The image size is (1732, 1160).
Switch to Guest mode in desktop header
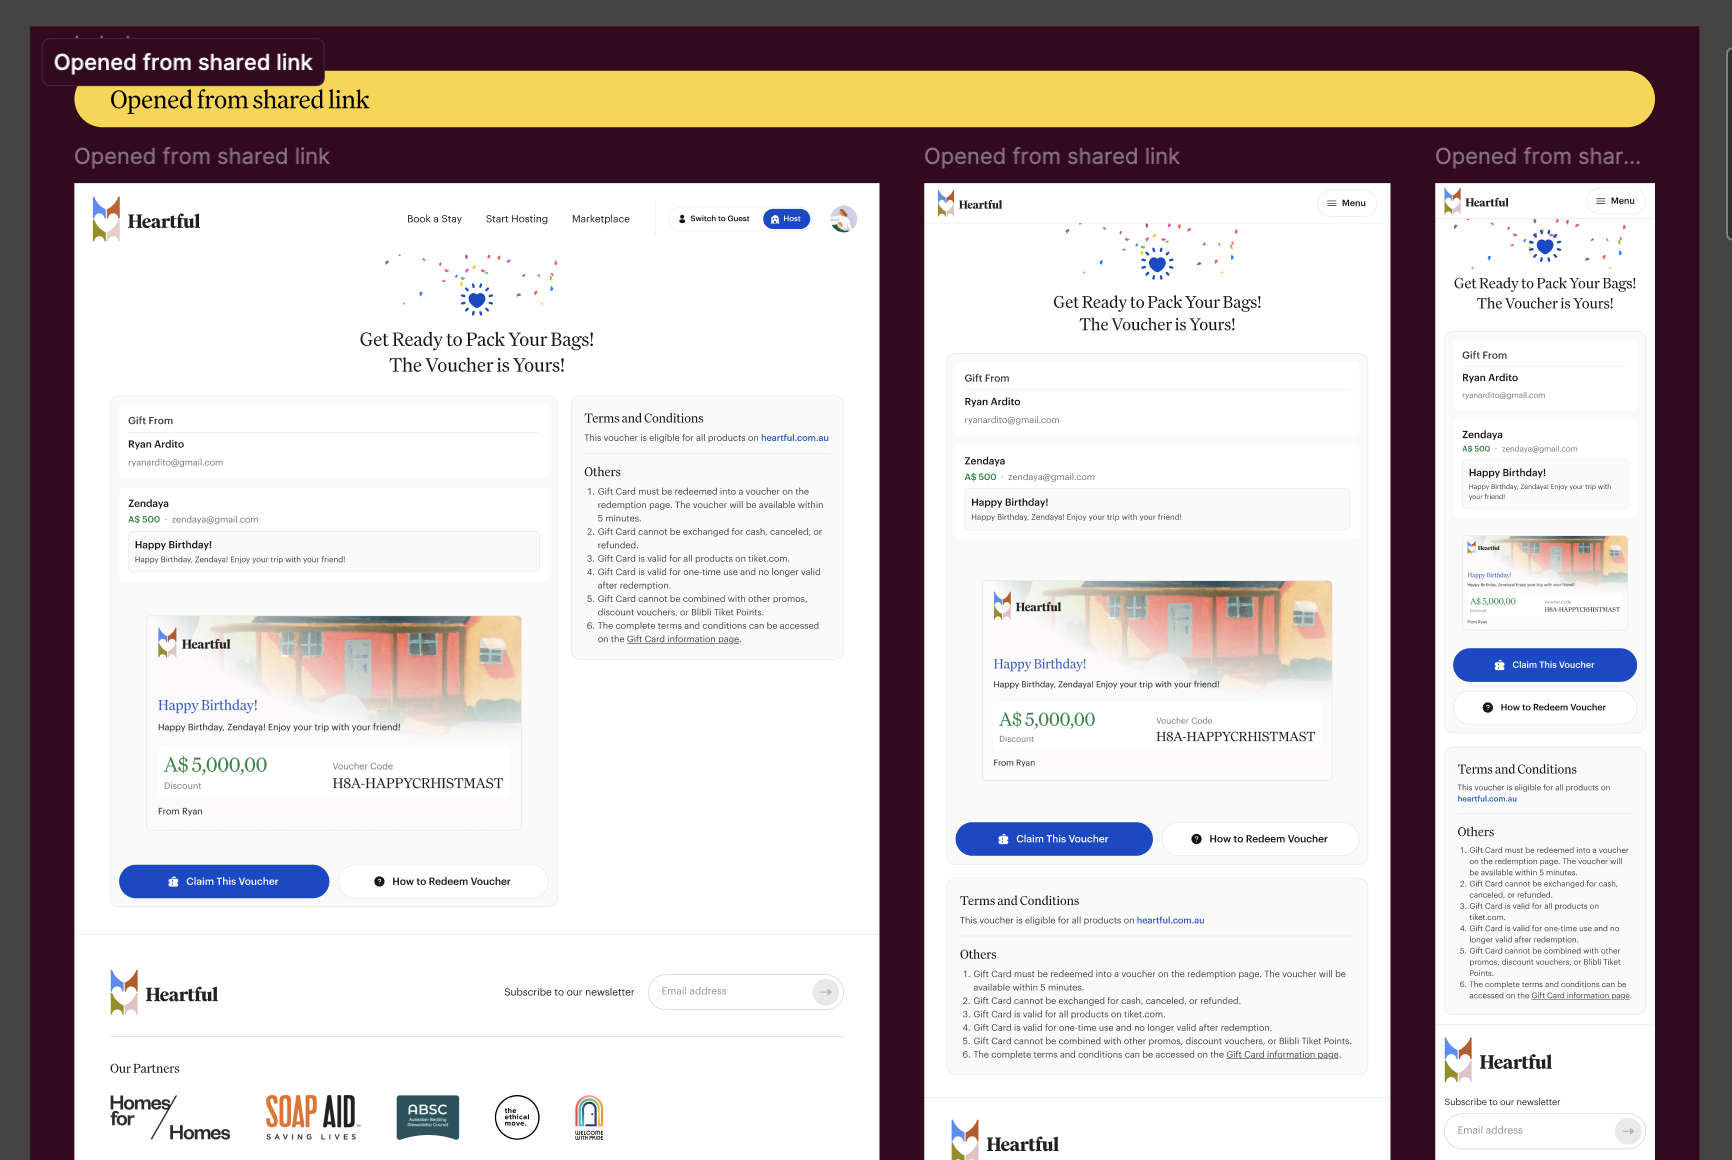[714, 219]
